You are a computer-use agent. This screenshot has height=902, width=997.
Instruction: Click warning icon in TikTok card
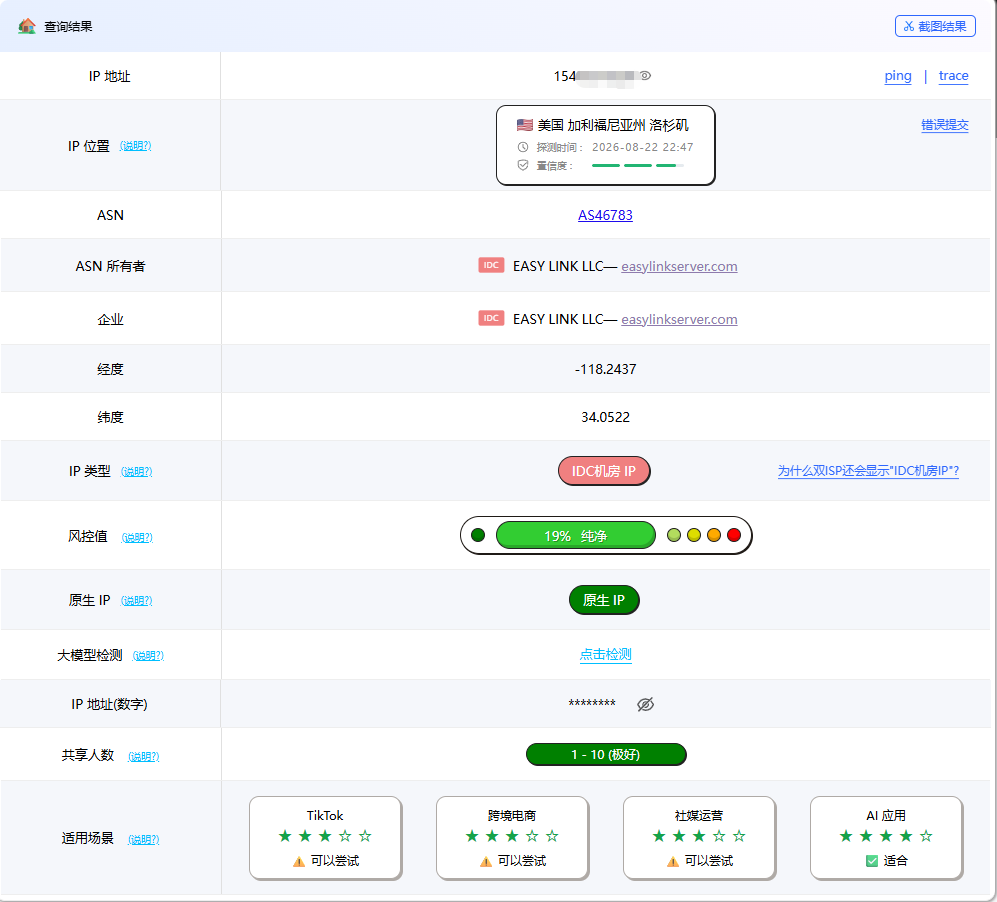point(299,861)
